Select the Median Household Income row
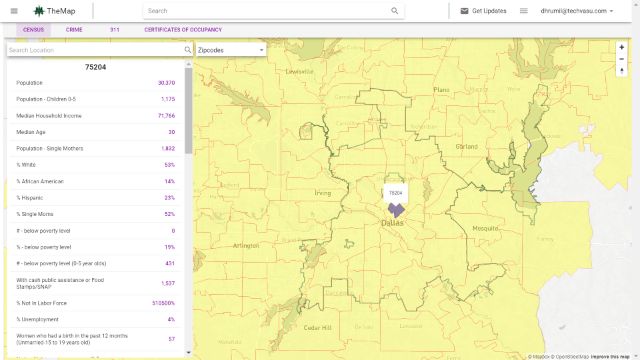 96,116
